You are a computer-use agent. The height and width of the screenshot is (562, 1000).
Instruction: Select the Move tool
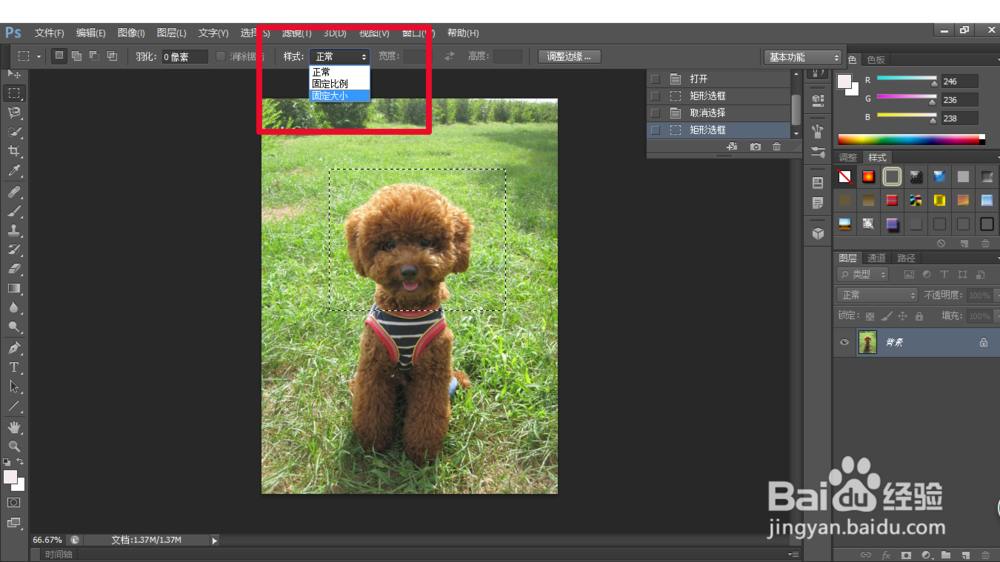(x=14, y=74)
